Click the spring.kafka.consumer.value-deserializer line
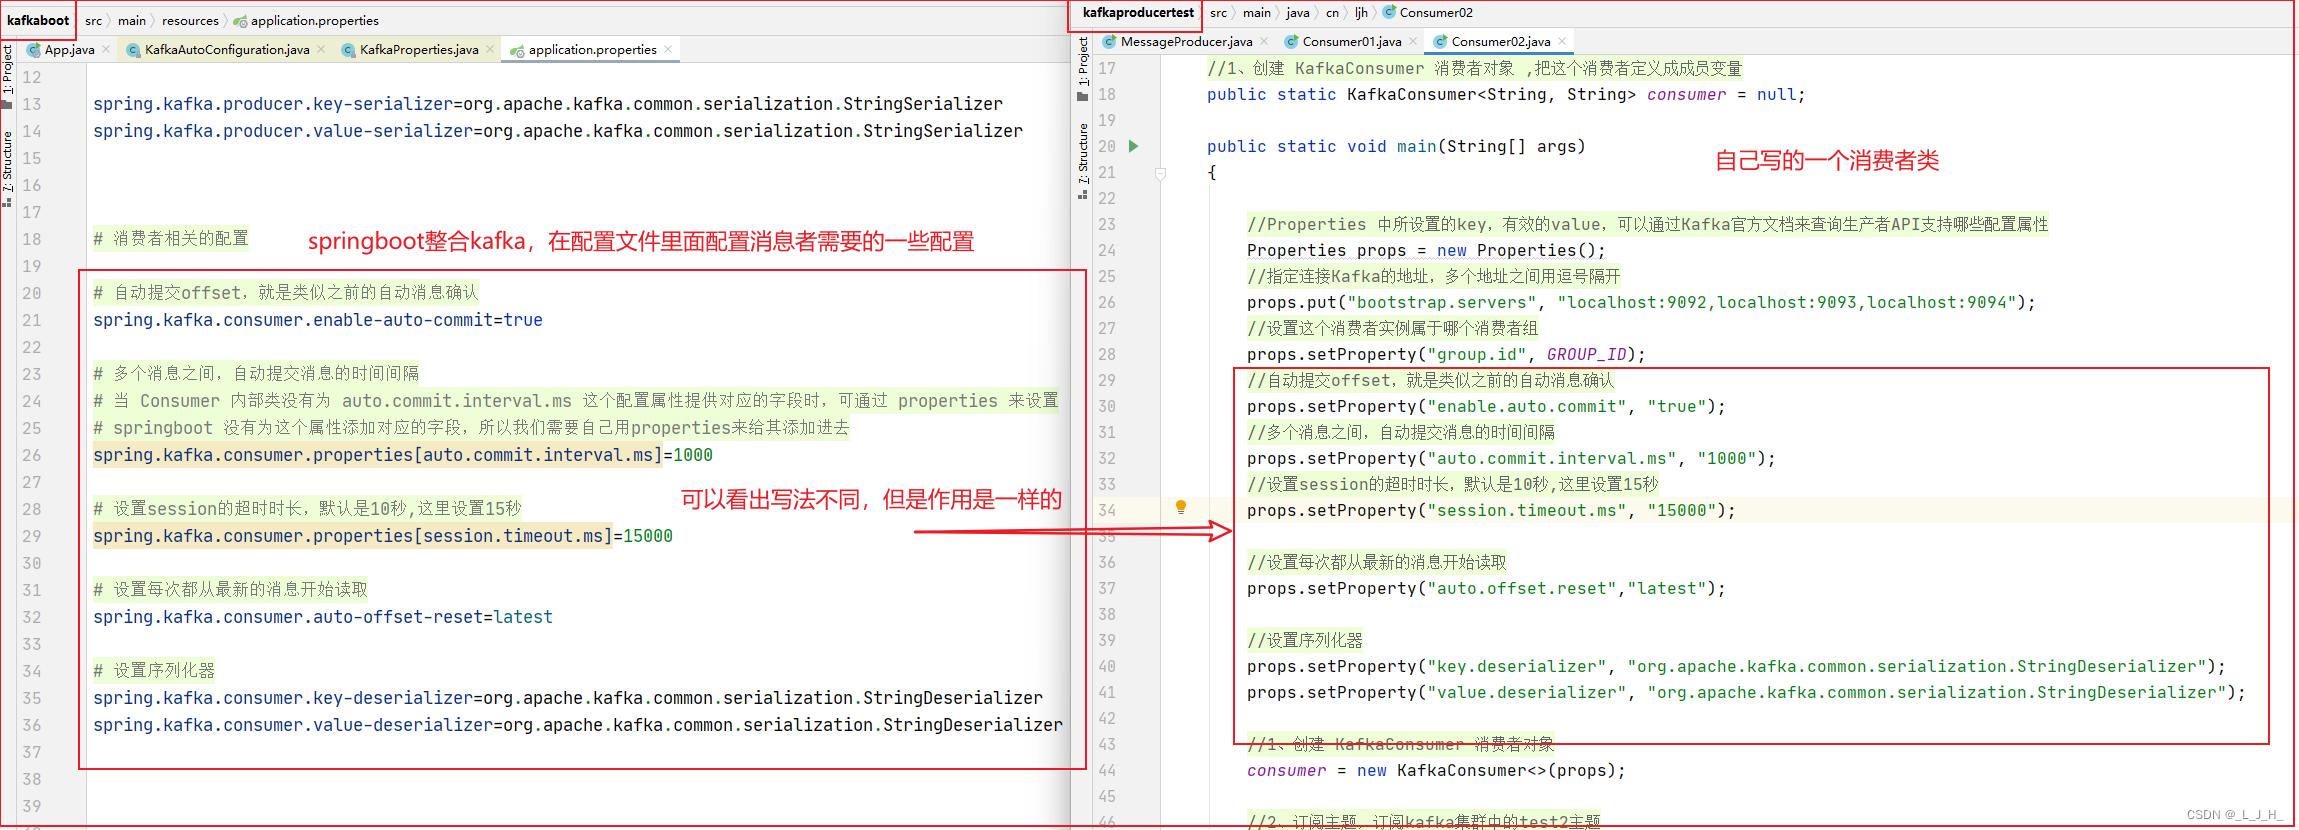This screenshot has height=830, width=2299. pos(578,725)
